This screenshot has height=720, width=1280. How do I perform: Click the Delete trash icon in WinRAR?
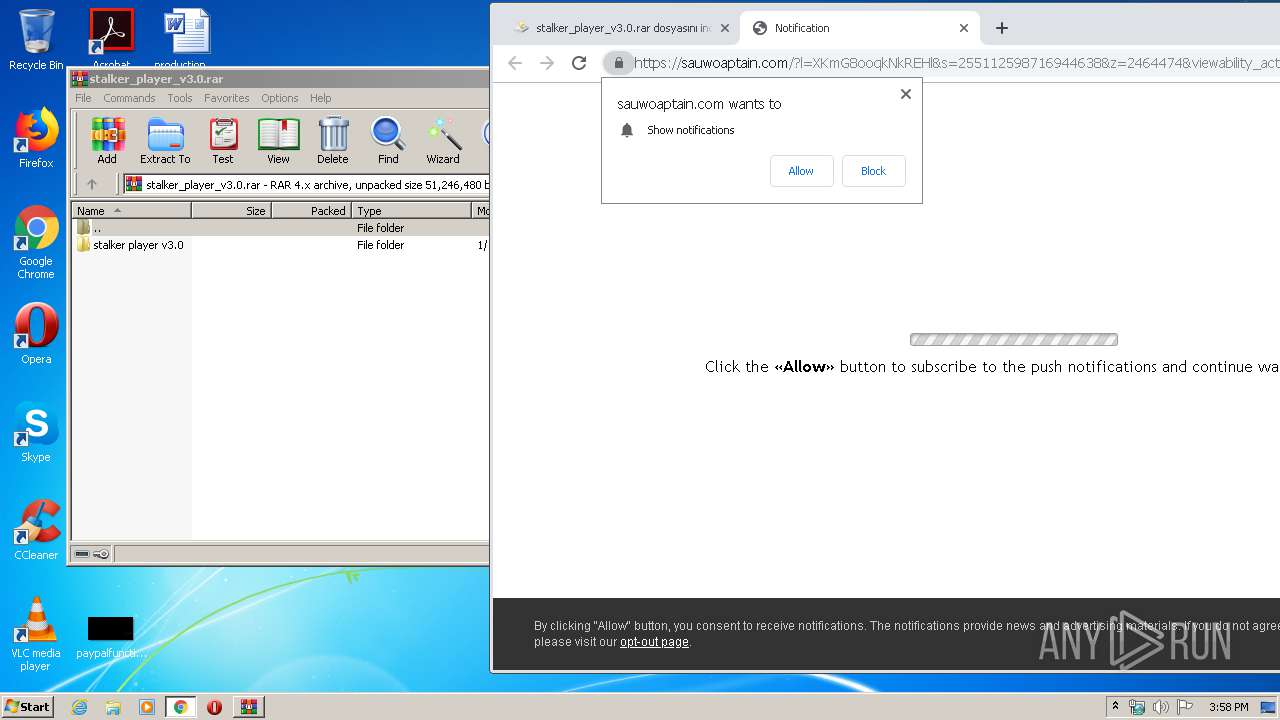[333, 141]
